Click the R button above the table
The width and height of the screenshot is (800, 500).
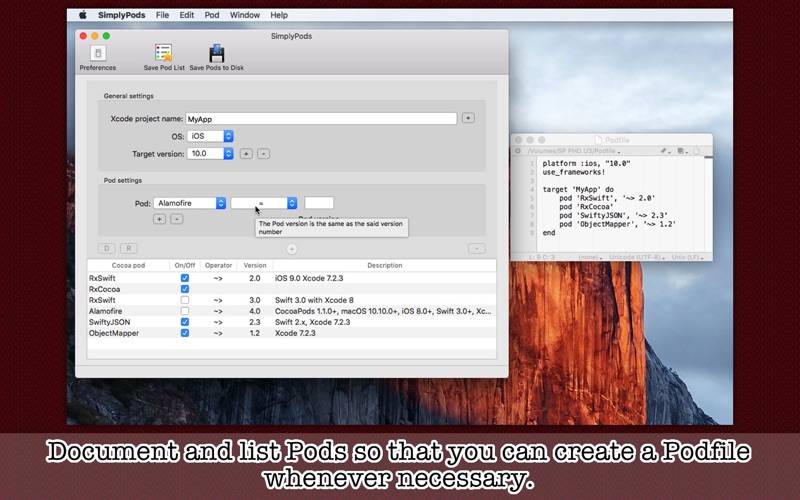[129, 248]
